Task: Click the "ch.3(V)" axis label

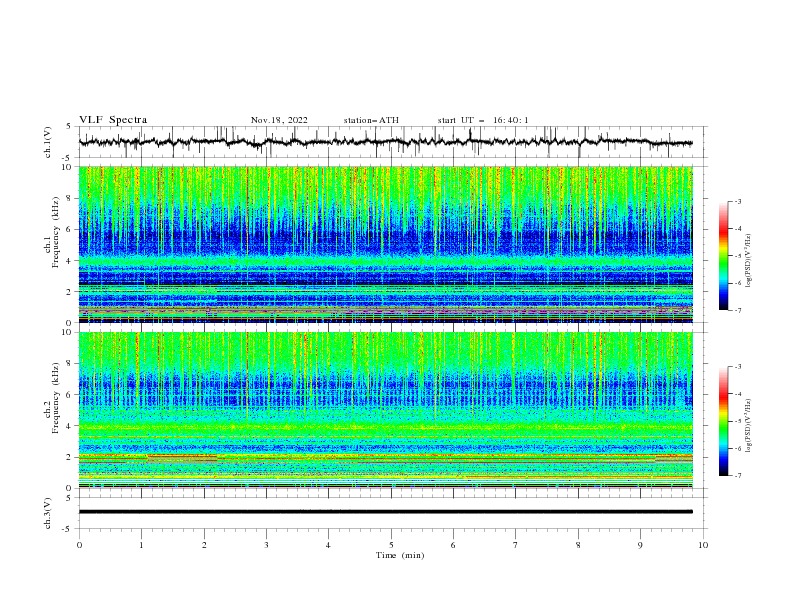Action: point(48,513)
